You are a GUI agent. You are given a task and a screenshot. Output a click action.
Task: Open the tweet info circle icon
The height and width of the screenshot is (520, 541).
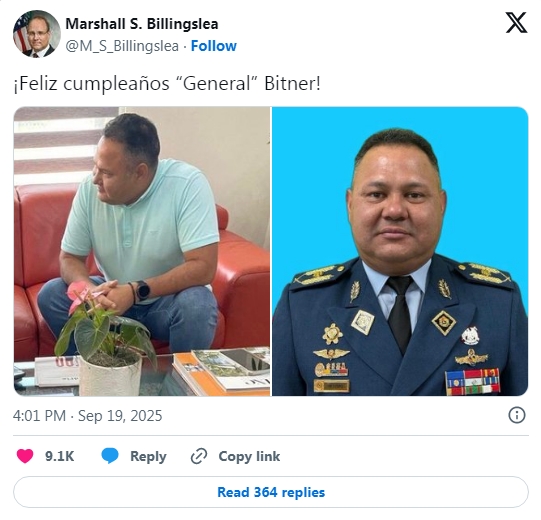click(x=517, y=415)
